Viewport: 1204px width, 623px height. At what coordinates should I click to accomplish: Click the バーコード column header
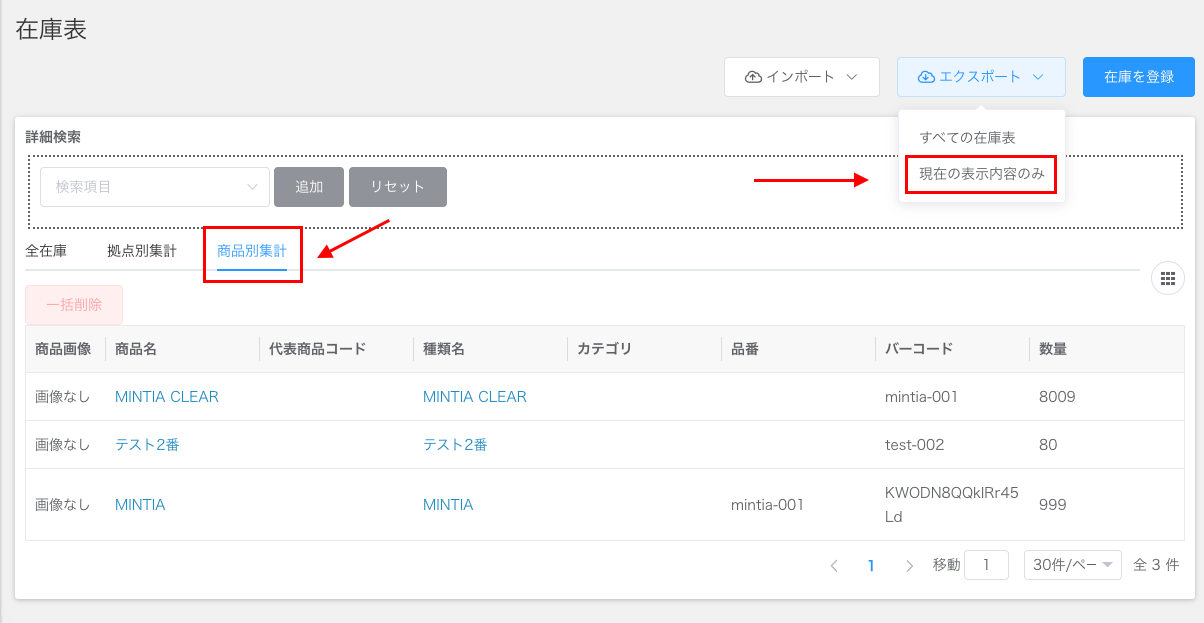919,349
